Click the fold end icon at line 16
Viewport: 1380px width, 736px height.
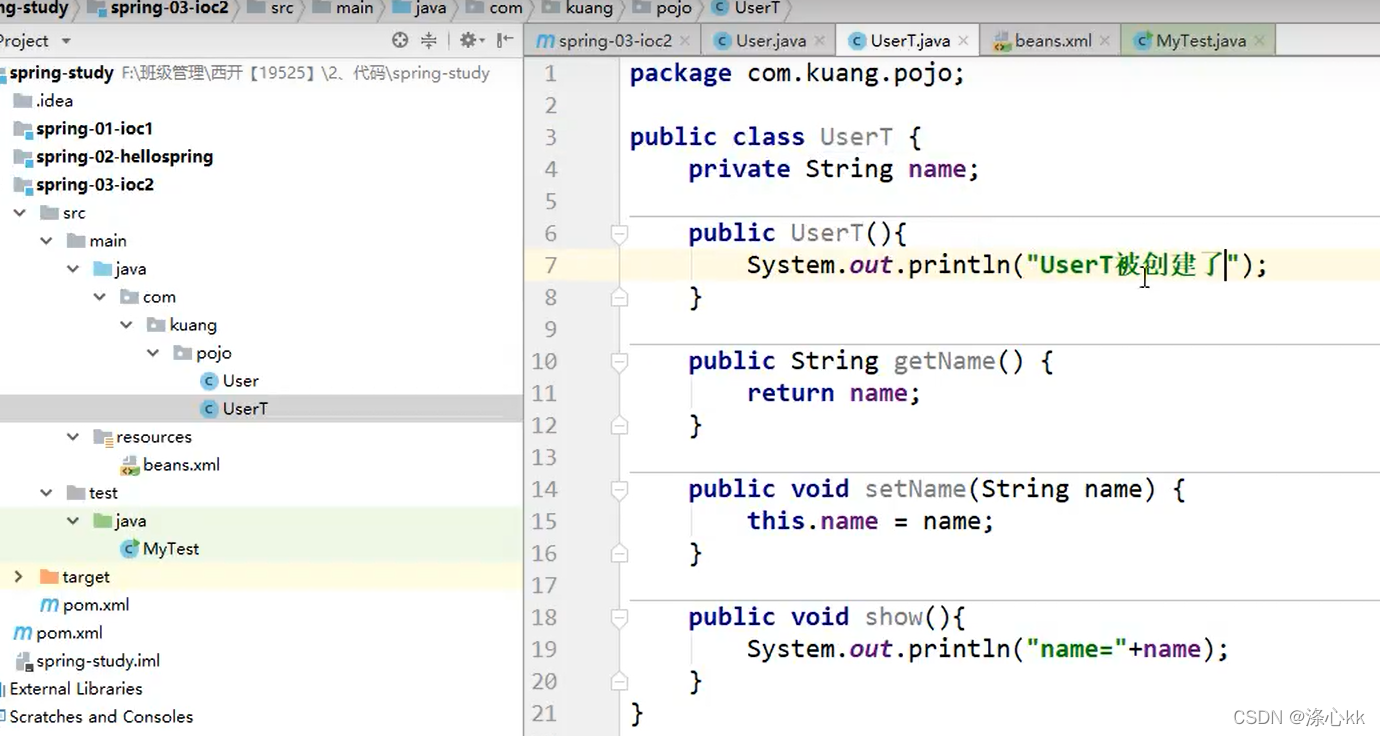[619, 553]
